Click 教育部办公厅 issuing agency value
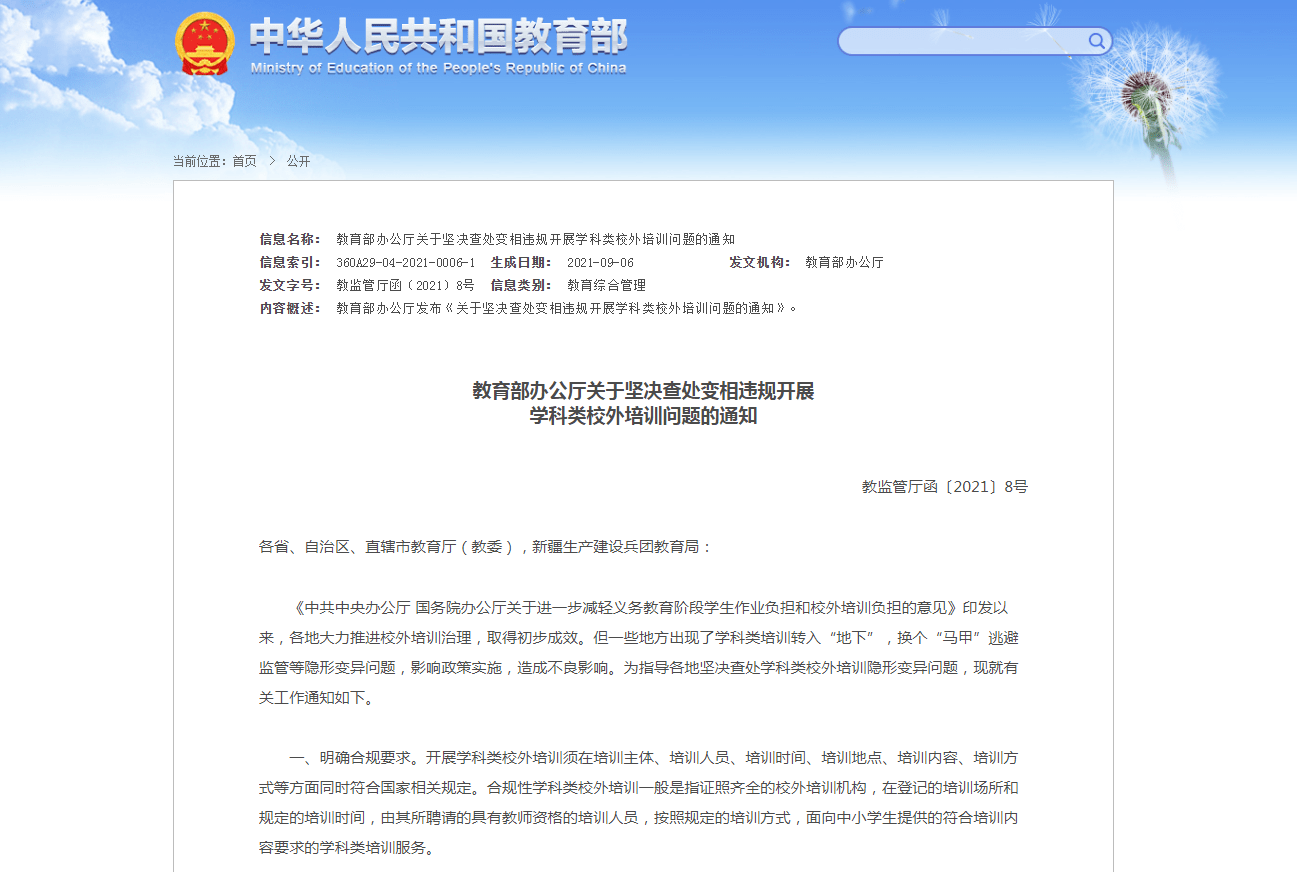The width and height of the screenshot is (1297, 872). (x=844, y=262)
